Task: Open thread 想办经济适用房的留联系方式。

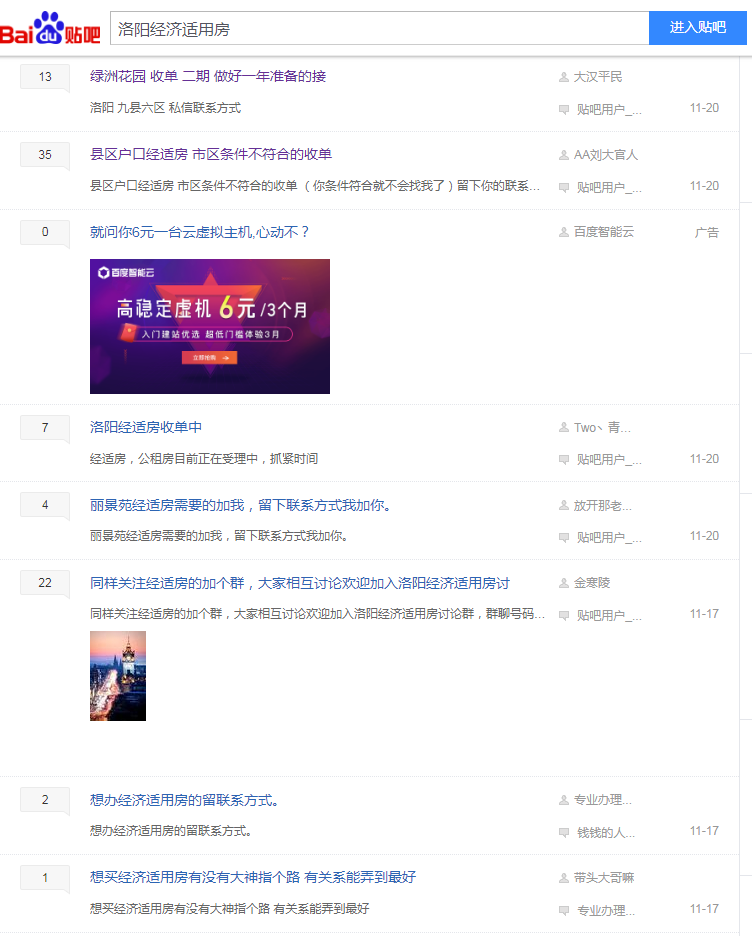Action: click(184, 800)
